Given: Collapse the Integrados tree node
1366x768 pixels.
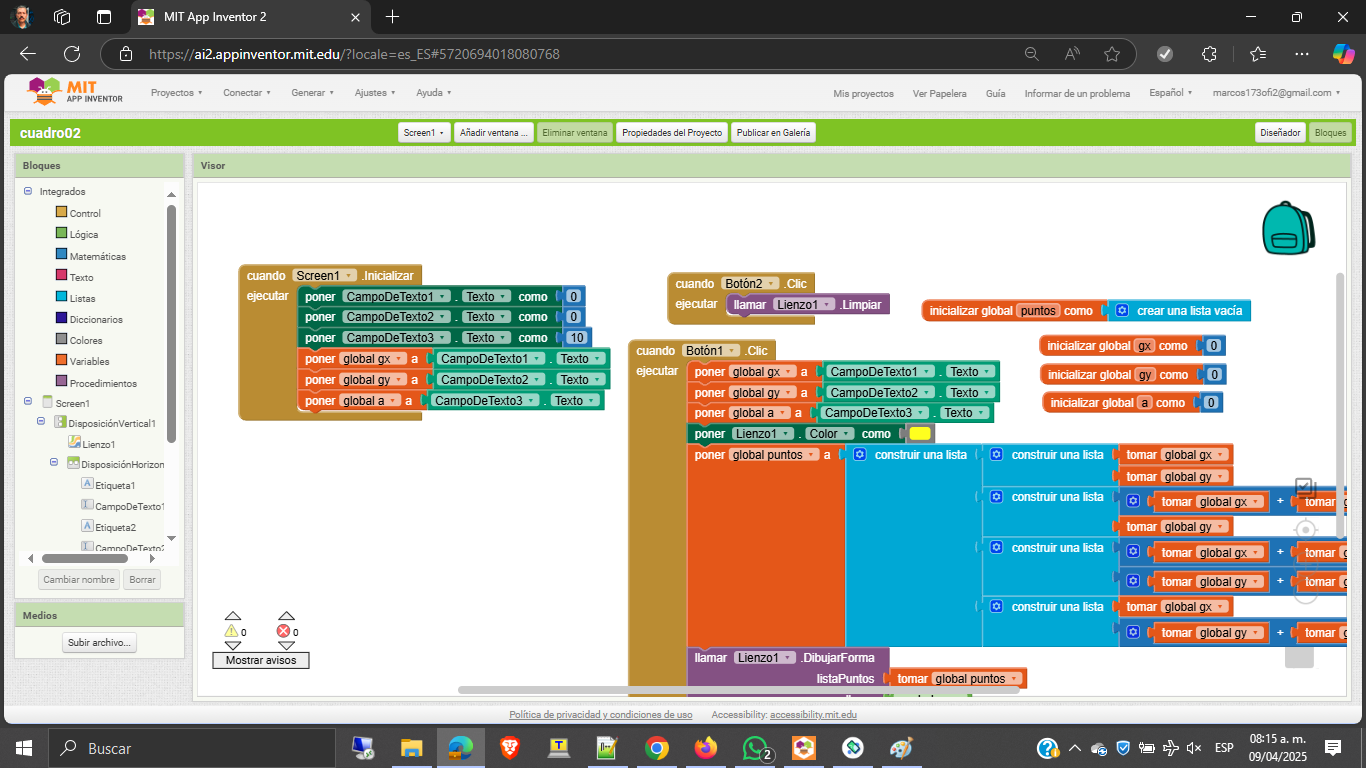Looking at the screenshot, I should [x=28, y=191].
